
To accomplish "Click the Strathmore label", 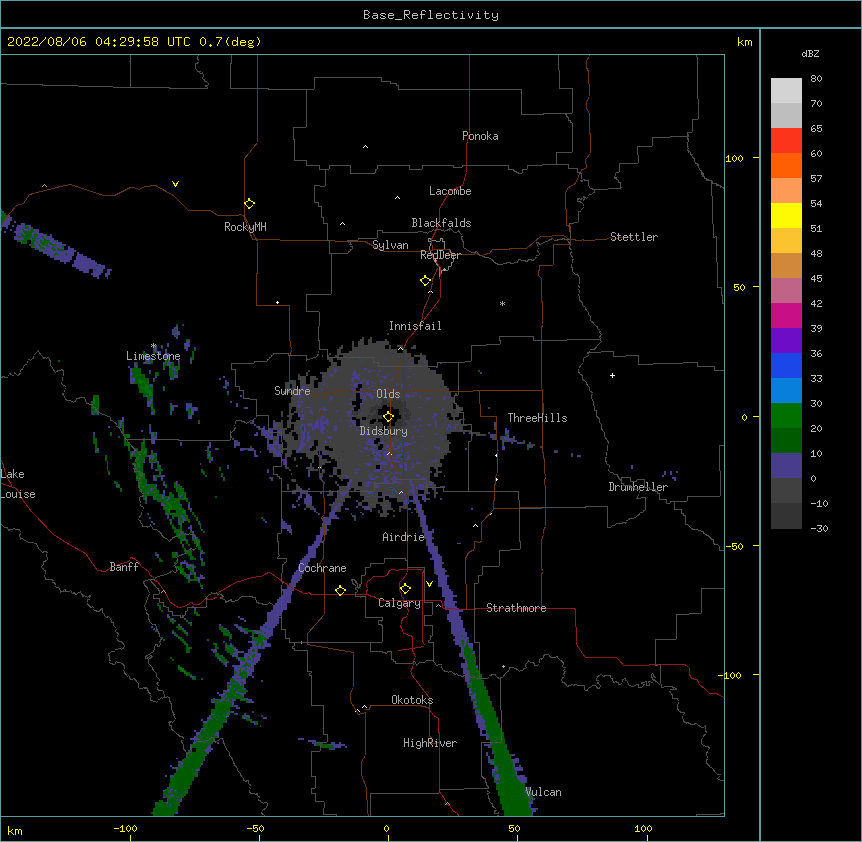I will point(516,608).
